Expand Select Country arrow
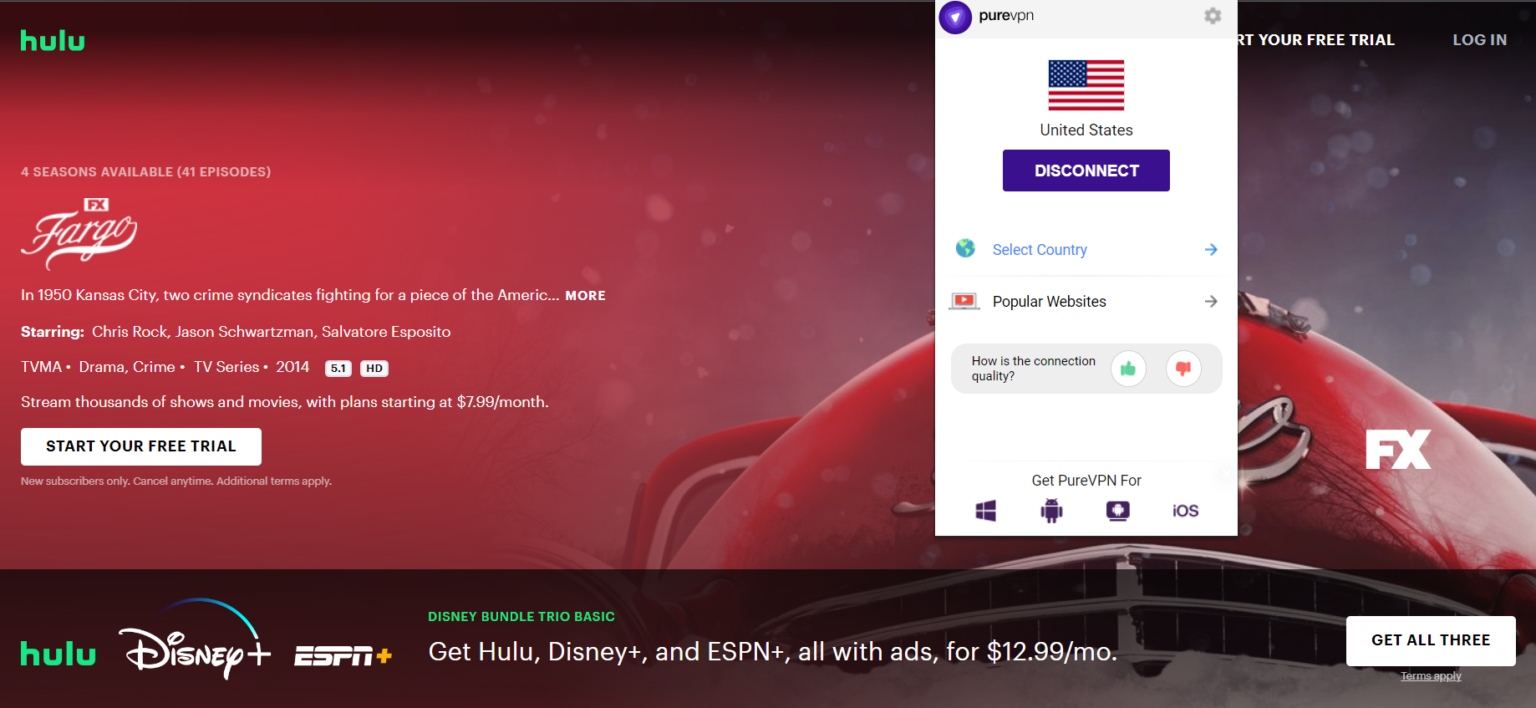Image resolution: width=1536 pixels, height=708 pixels. click(1210, 250)
